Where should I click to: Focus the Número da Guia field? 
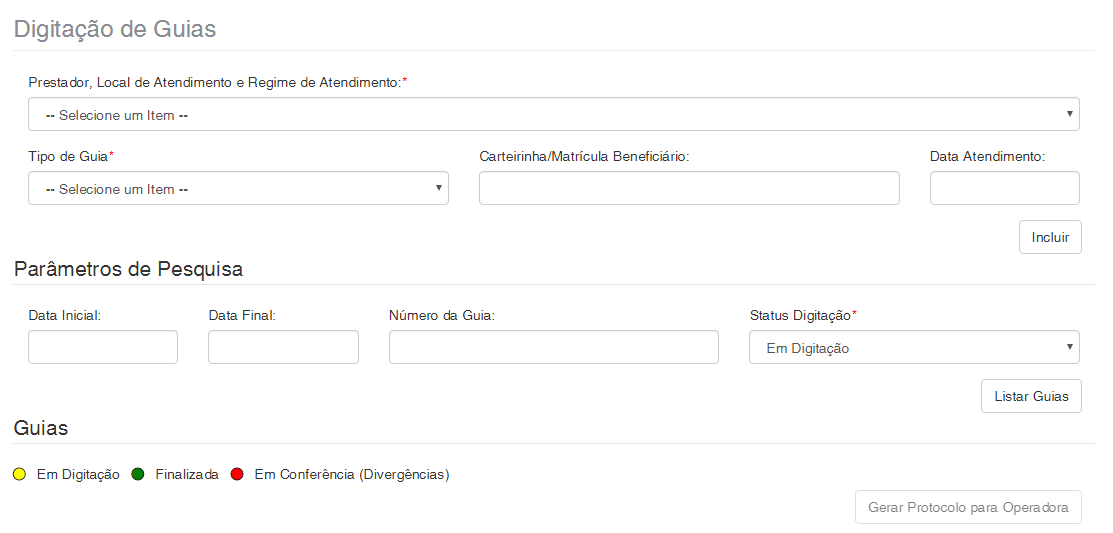pyautogui.click(x=553, y=348)
